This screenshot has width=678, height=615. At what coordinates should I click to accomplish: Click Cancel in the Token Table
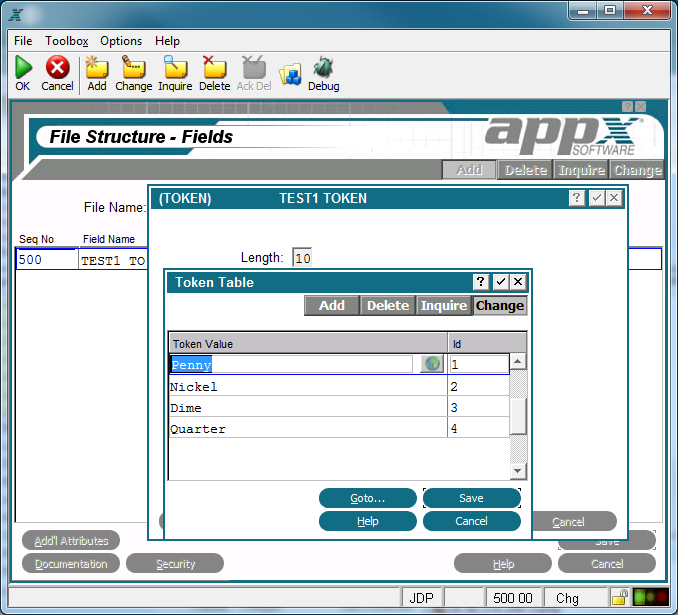tap(472, 521)
